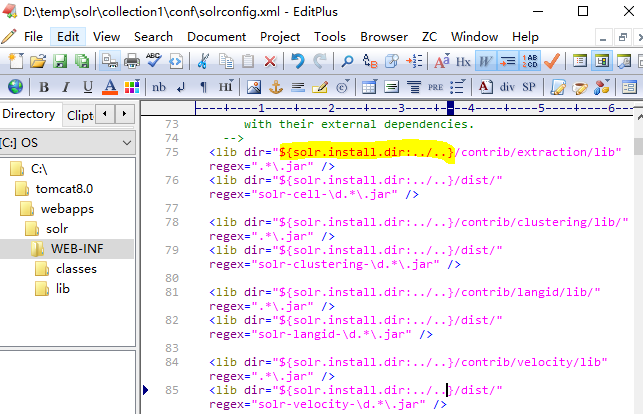Viewport: 643px width, 414px height.
Task: Open Print Preview from the toolbar
Action: click(x=110, y=61)
